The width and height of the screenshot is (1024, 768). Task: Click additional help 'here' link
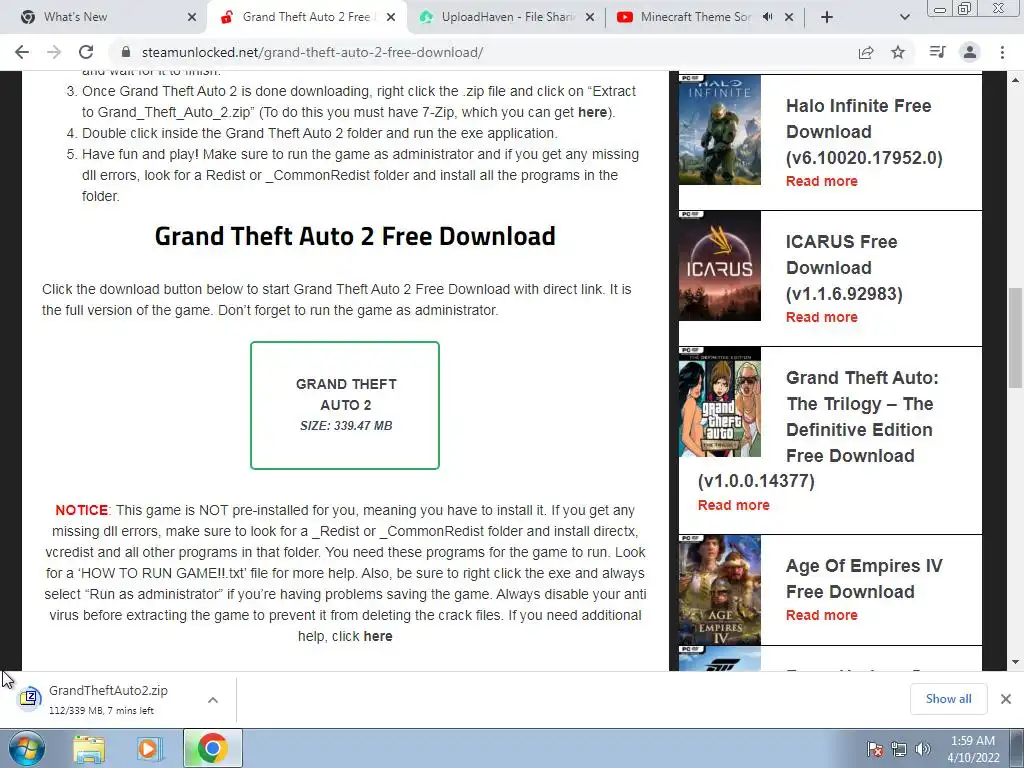(x=377, y=636)
